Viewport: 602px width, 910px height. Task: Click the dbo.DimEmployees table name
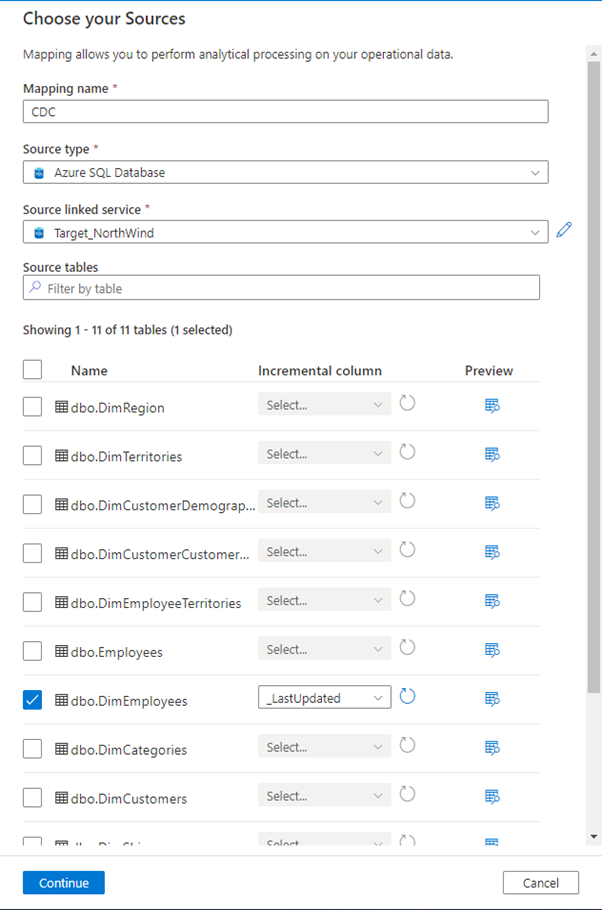click(x=129, y=701)
